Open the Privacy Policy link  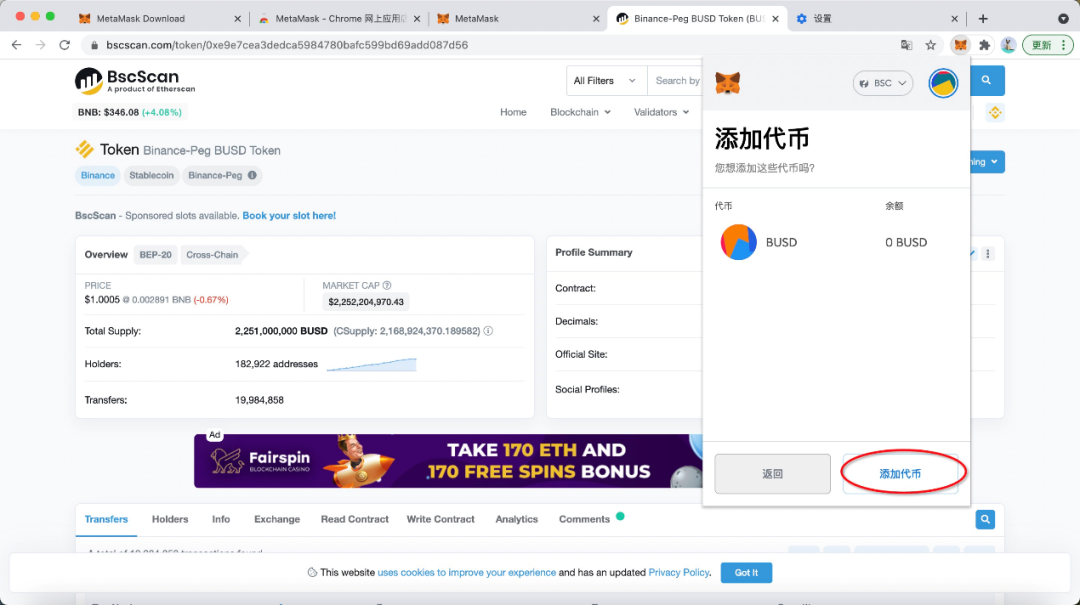tap(678, 573)
